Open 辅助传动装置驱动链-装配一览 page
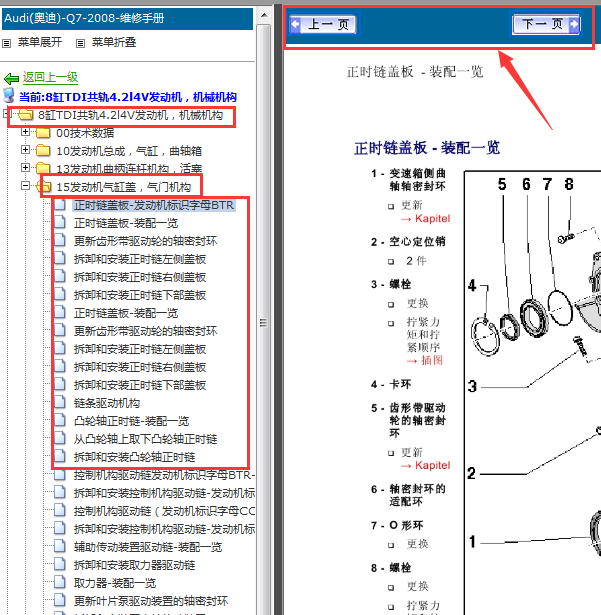The image size is (601, 615). [148, 547]
